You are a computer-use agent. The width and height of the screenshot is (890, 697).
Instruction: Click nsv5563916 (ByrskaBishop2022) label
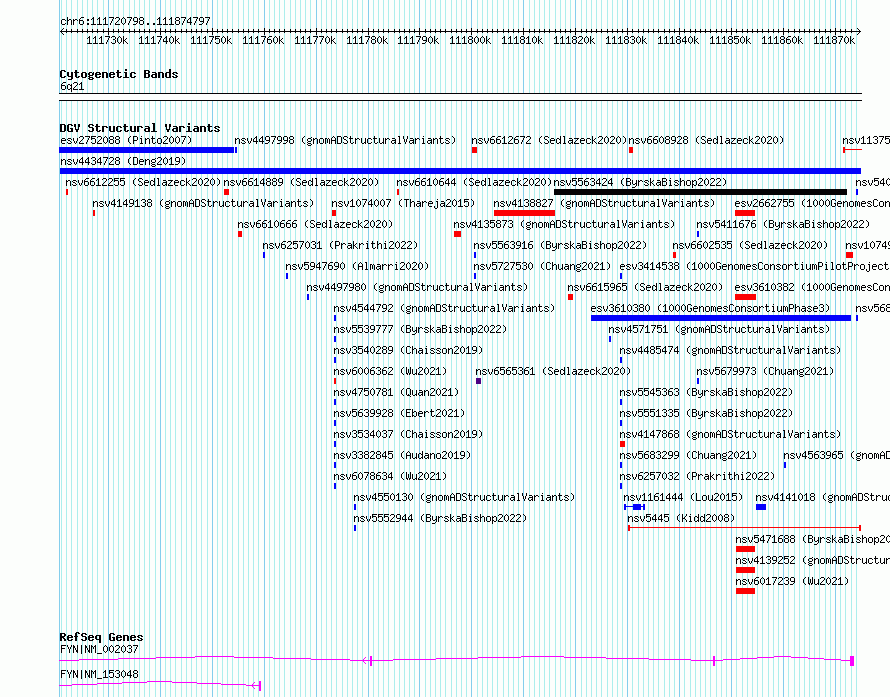(560, 245)
